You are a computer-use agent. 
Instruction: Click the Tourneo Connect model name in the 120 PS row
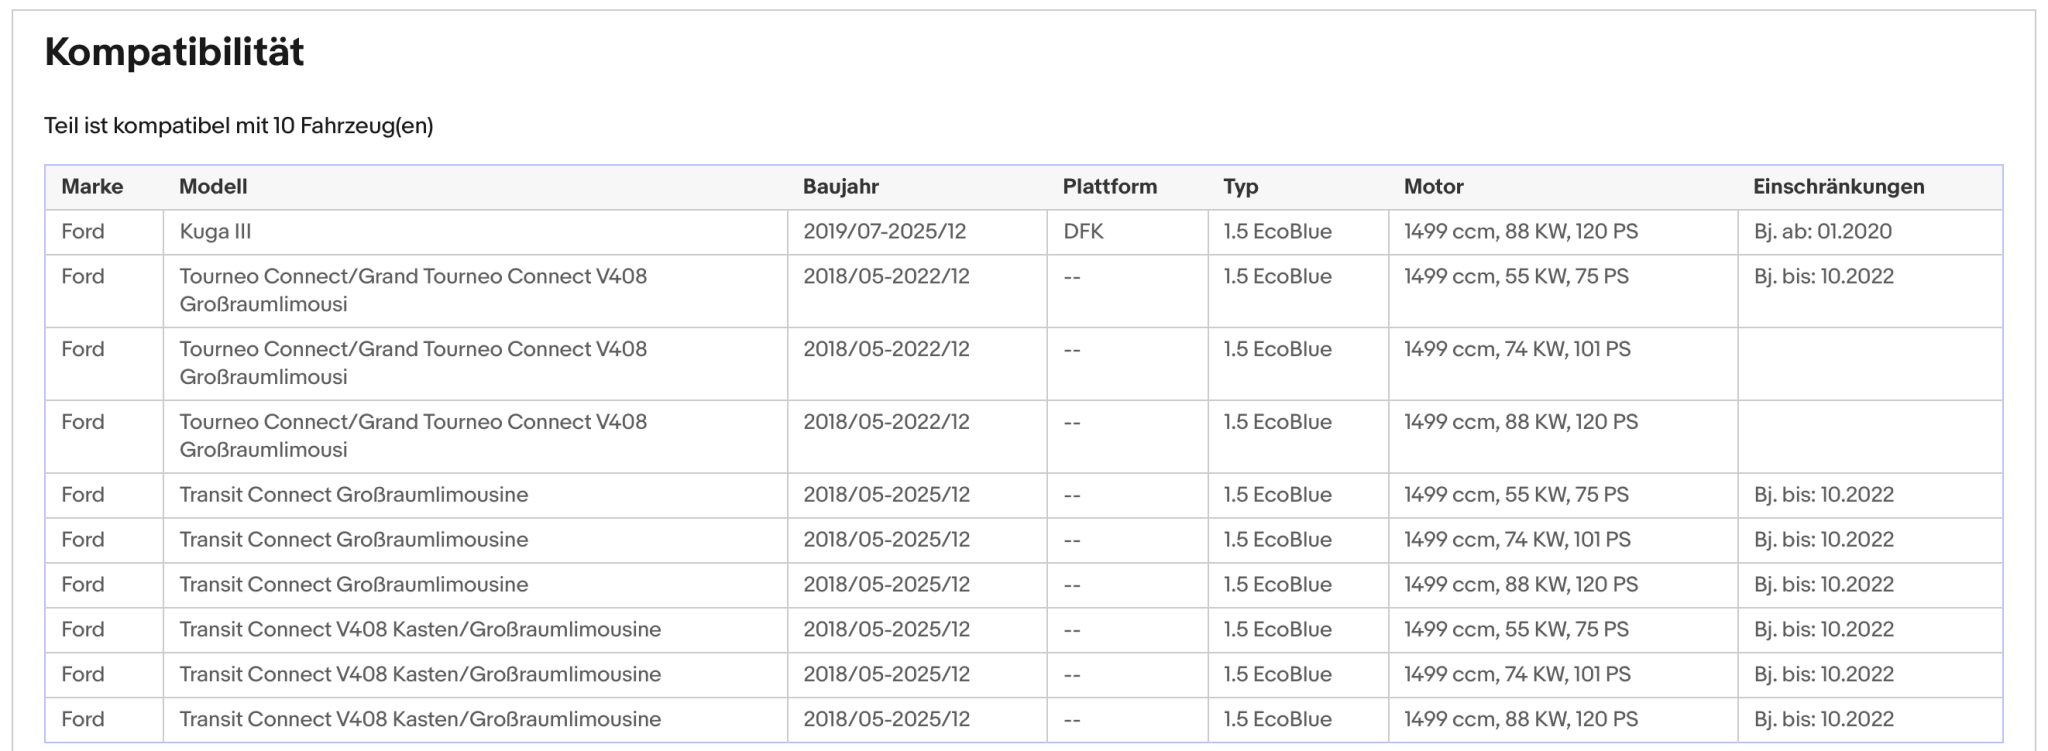(413, 437)
